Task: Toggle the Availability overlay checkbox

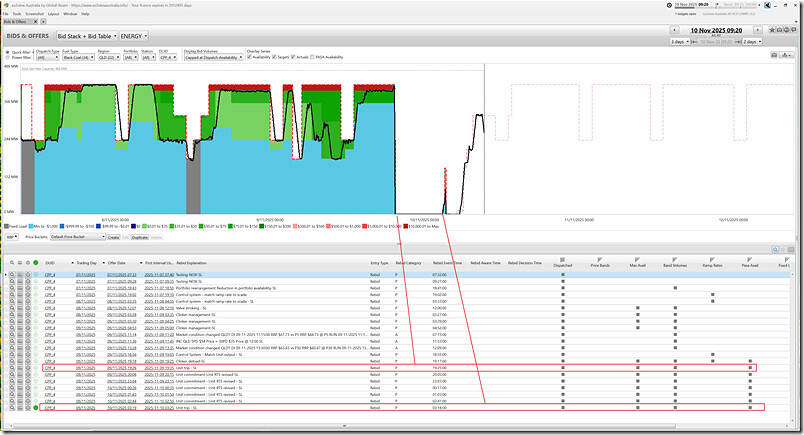Action: [x=250, y=57]
